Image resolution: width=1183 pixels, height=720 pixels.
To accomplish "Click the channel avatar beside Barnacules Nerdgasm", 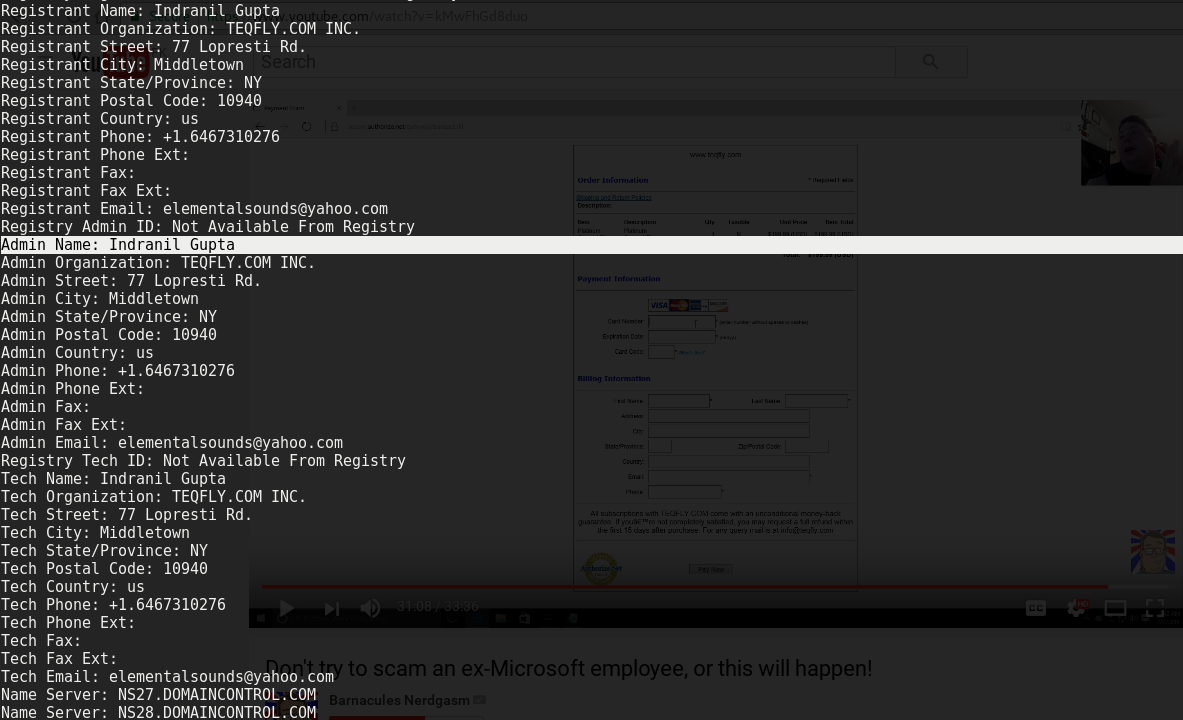I will pyautogui.click(x=290, y=706).
